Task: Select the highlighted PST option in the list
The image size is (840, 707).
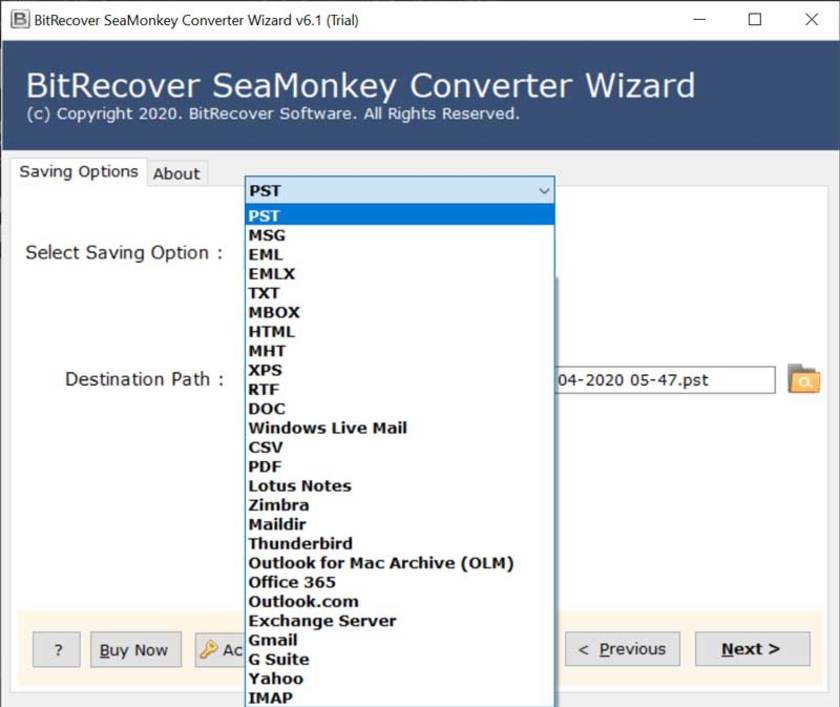Action: (x=400, y=215)
